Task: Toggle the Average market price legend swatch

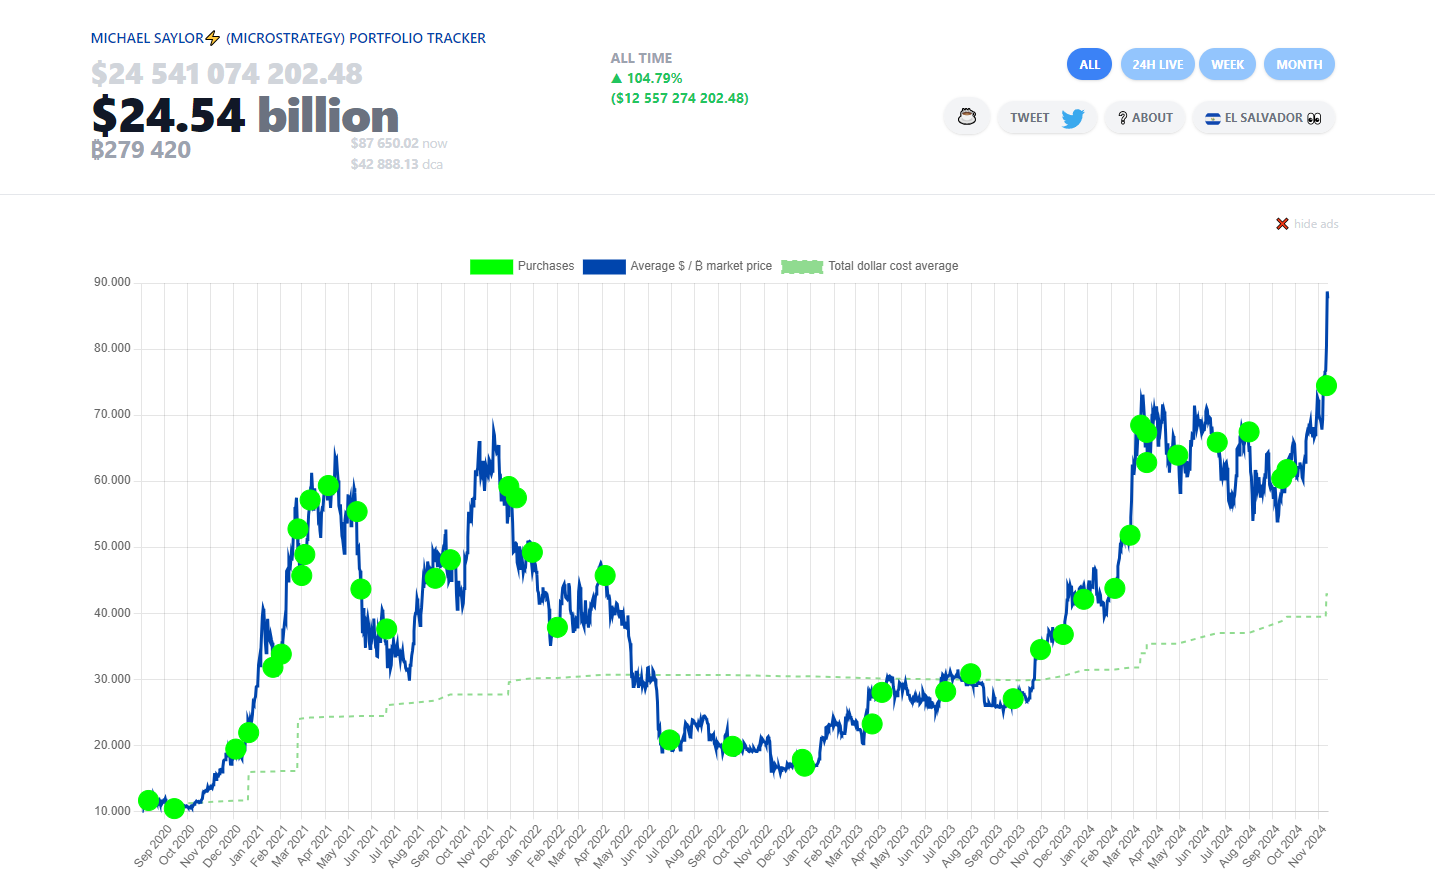Action: (604, 266)
